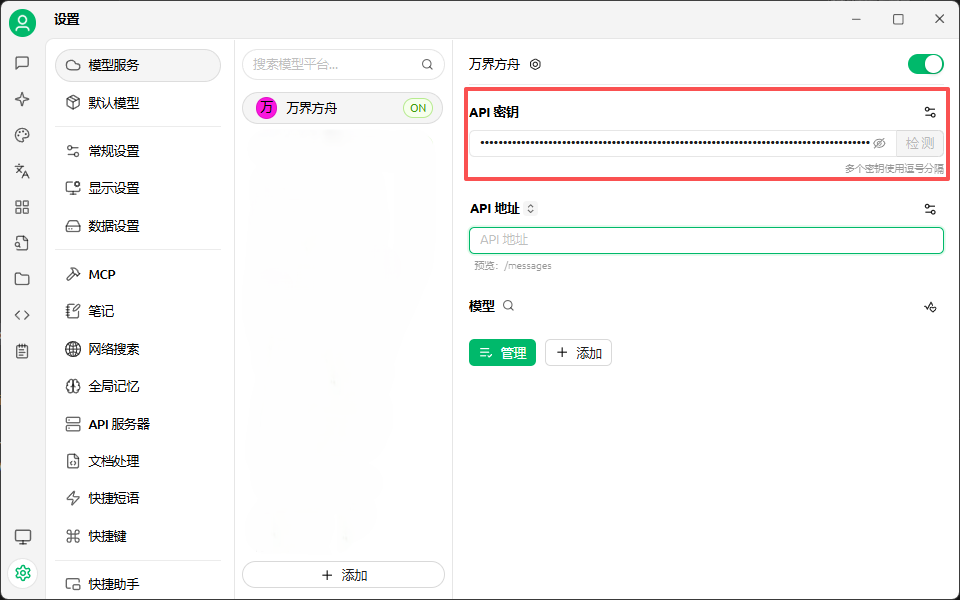Click the green 管理 button

point(502,353)
